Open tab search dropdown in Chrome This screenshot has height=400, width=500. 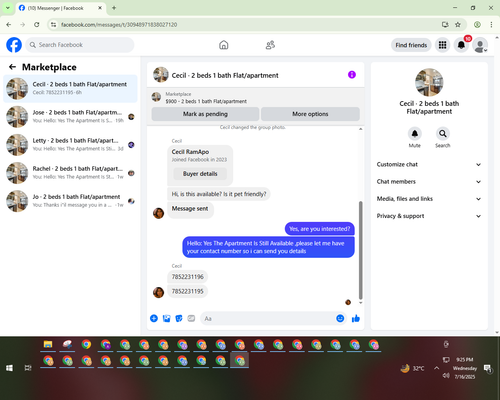click(7, 8)
